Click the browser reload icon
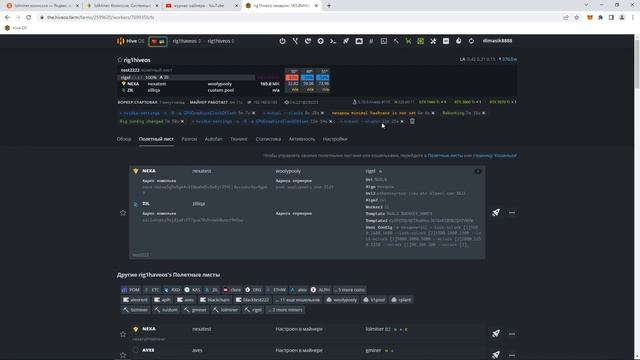The width and height of the screenshot is (640, 360). coord(29,18)
